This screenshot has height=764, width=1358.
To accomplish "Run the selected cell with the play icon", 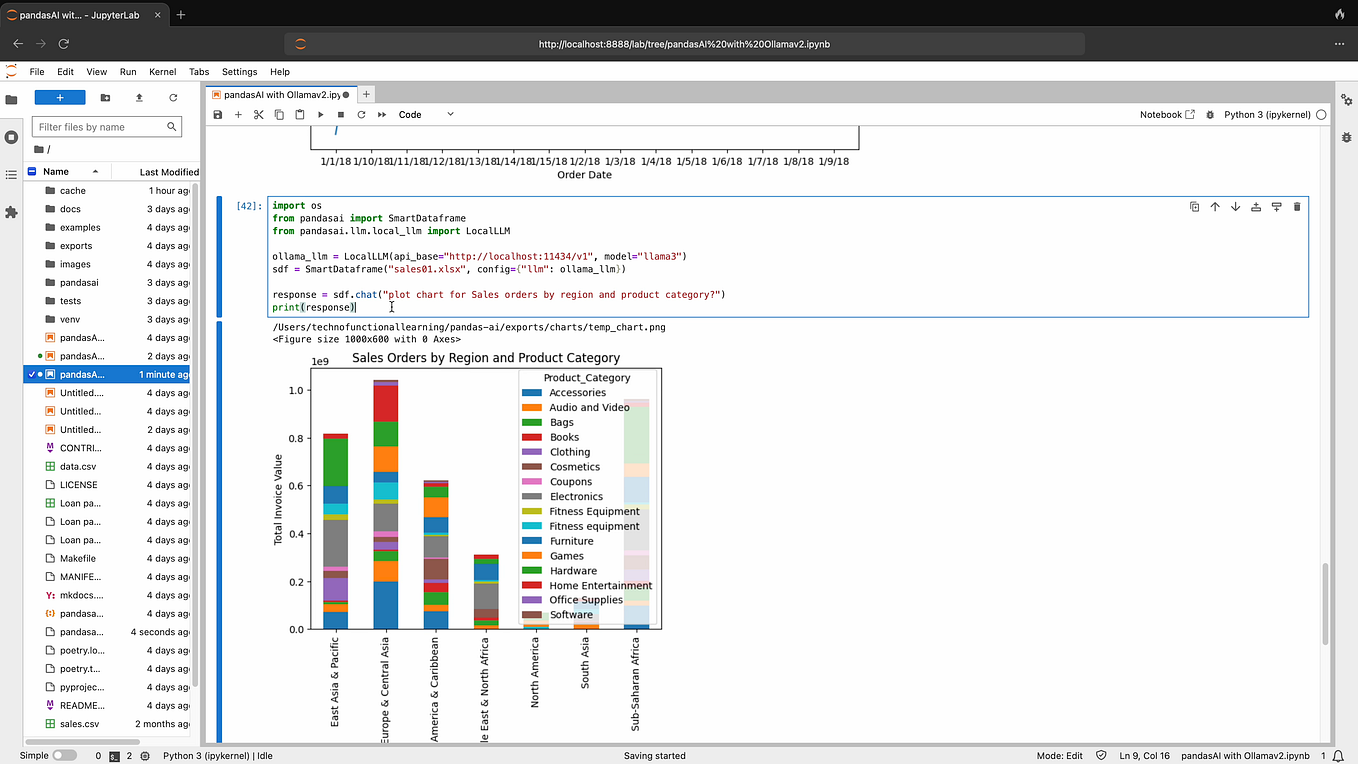I will click(x=320, y=114).
